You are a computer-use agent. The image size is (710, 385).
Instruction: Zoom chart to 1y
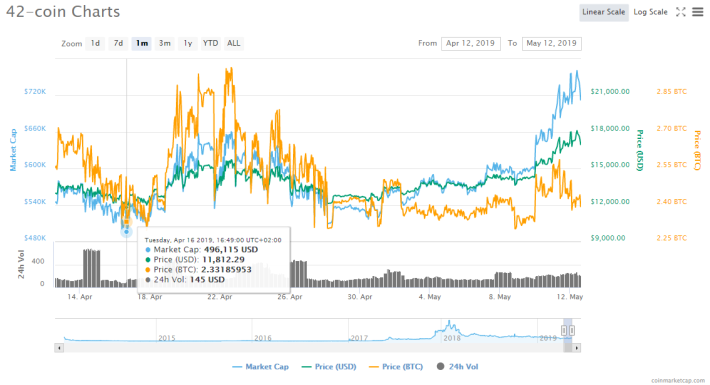tap(187, 43)
